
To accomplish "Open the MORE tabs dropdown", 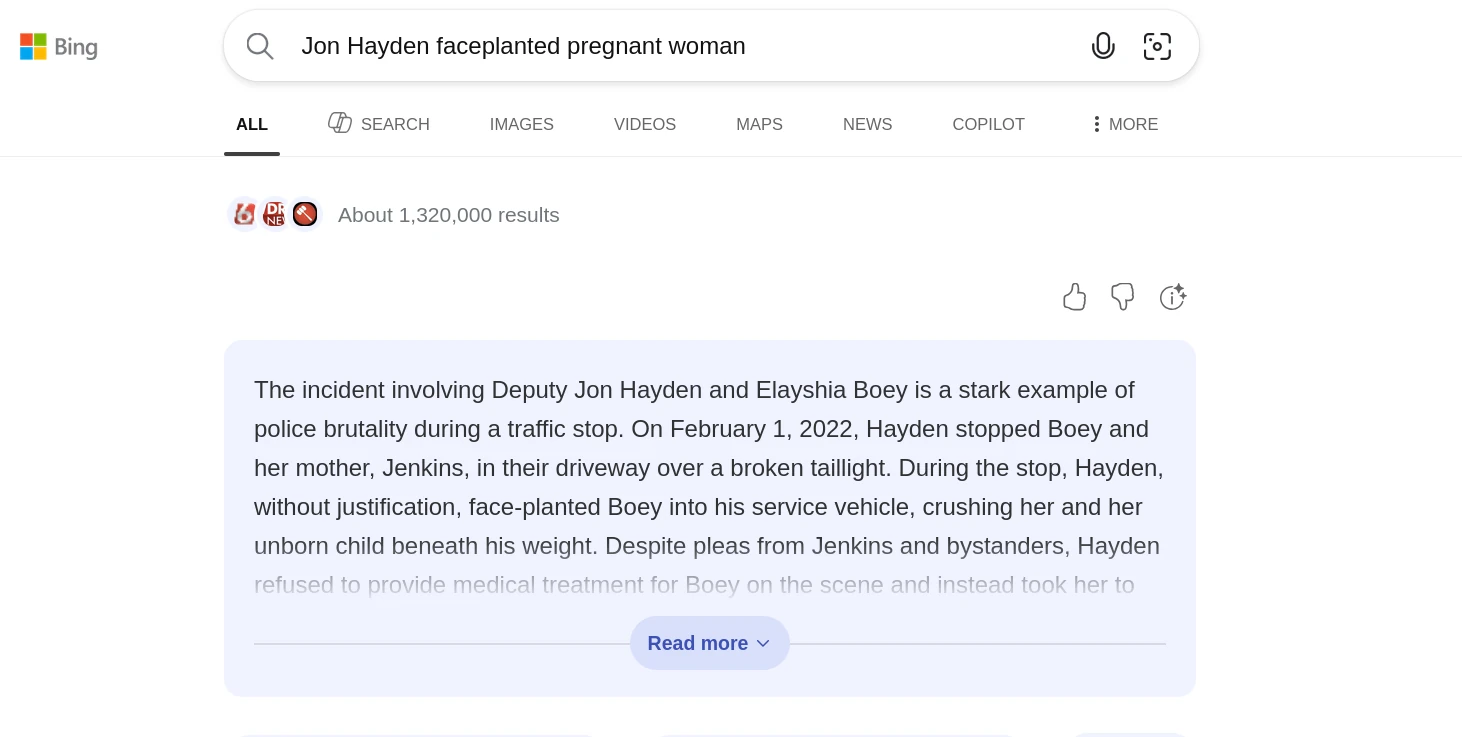I will tap(1126, 124).
